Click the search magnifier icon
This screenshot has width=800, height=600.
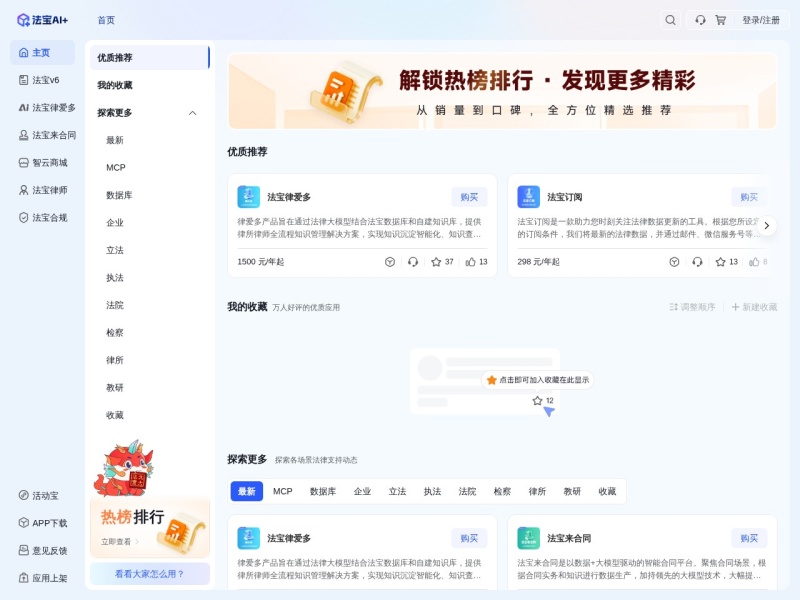coord(670,20)
